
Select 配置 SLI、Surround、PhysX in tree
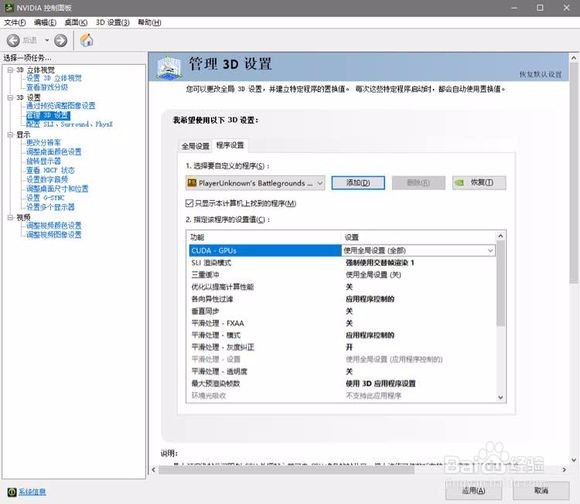coord(69,124)
